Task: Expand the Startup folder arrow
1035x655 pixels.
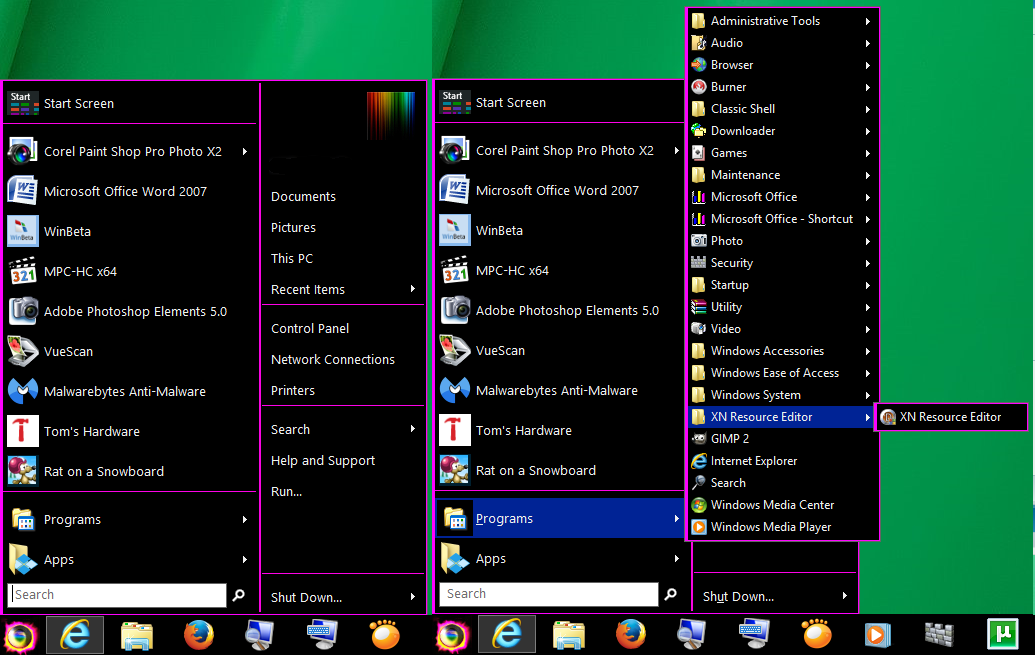Action: (x=868, y=285)
